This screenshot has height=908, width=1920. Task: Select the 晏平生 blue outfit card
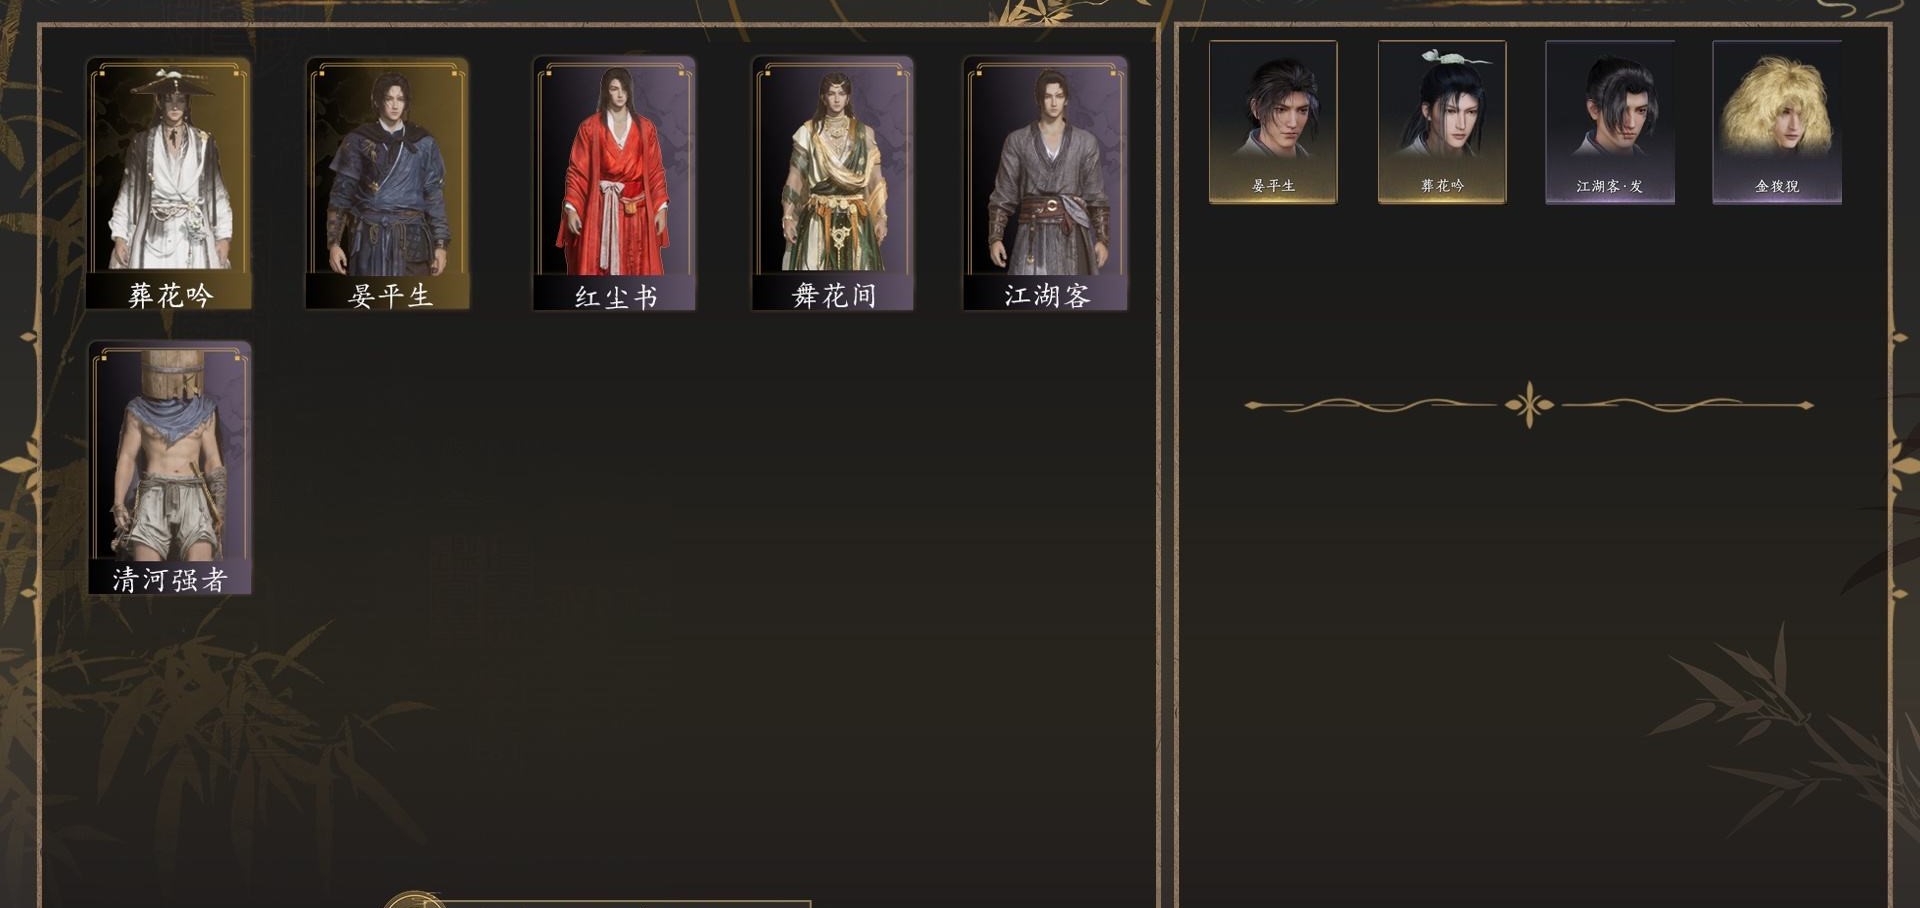click(x=388, y=183)
